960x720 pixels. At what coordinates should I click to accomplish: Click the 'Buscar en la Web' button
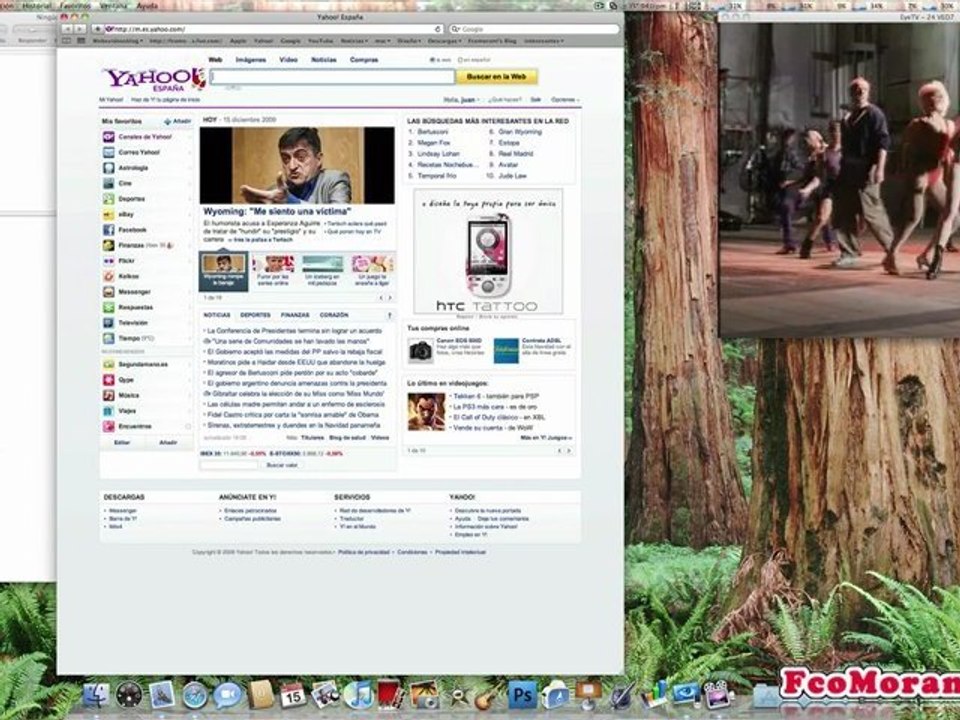click(x=496, y=77)
